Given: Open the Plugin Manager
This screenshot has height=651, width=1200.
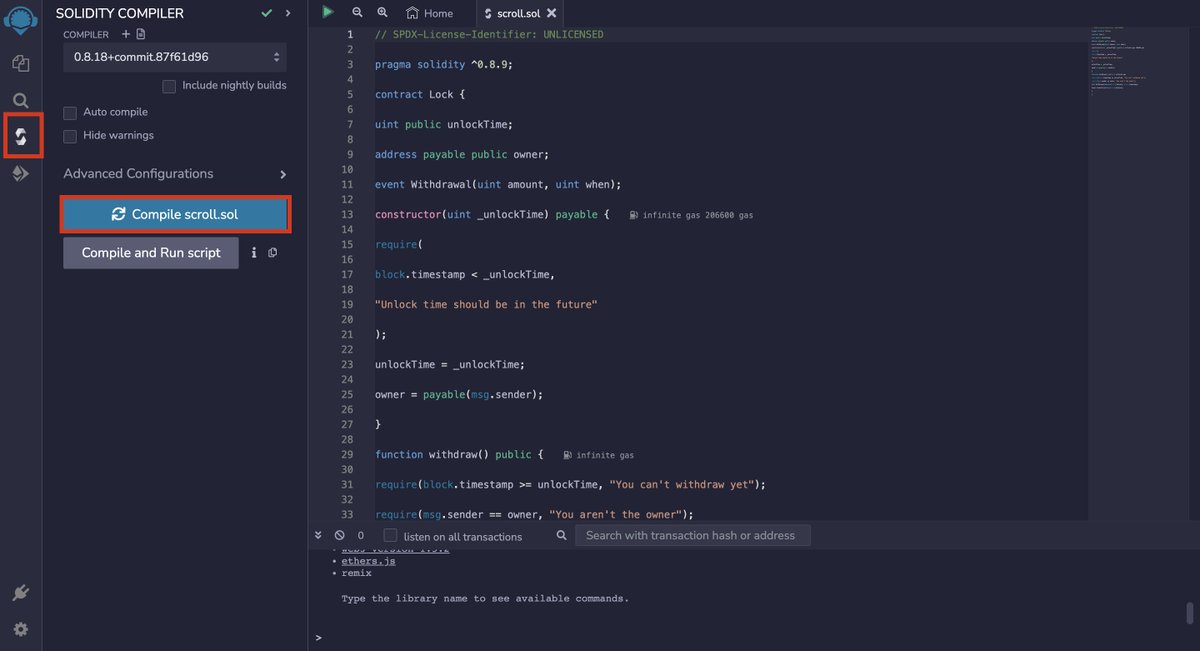Looking at the screenshot, I should coord(21,592).
